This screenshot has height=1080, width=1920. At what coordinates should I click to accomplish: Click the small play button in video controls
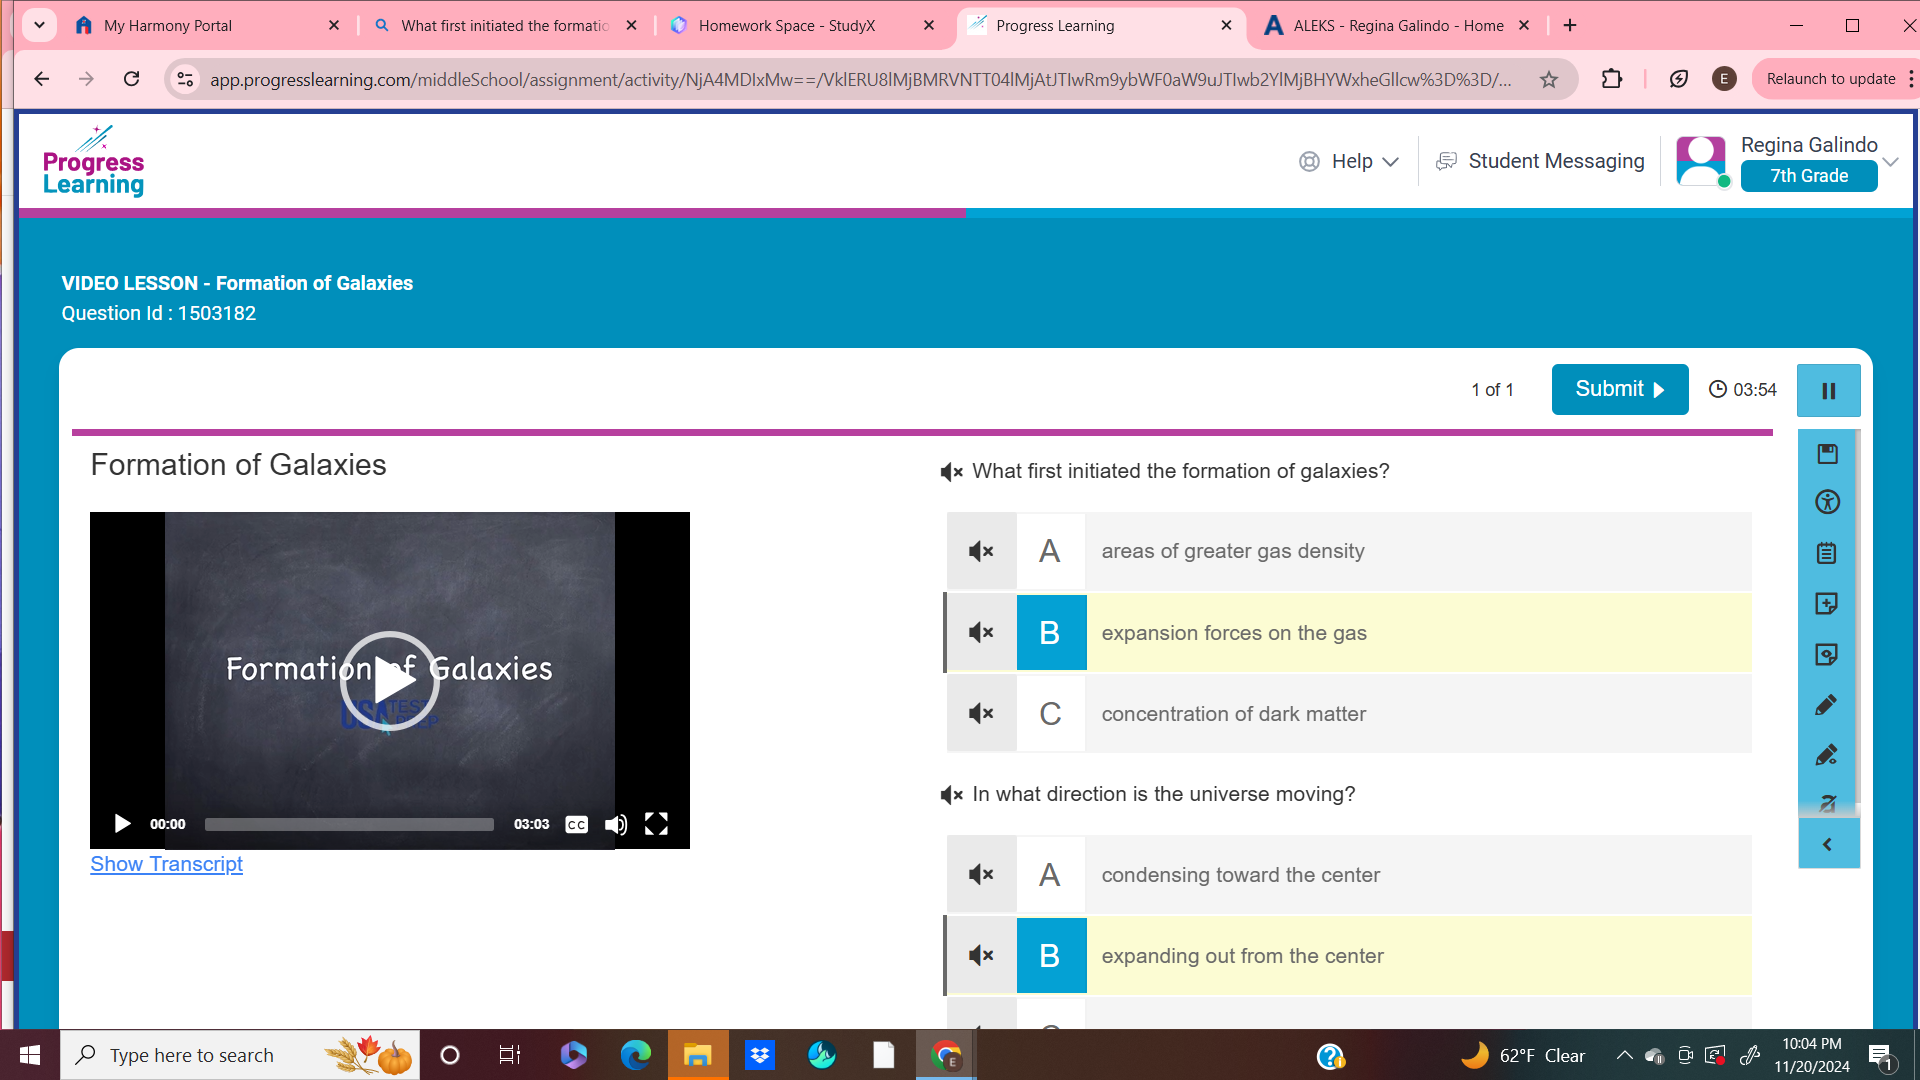pos(122,824)
